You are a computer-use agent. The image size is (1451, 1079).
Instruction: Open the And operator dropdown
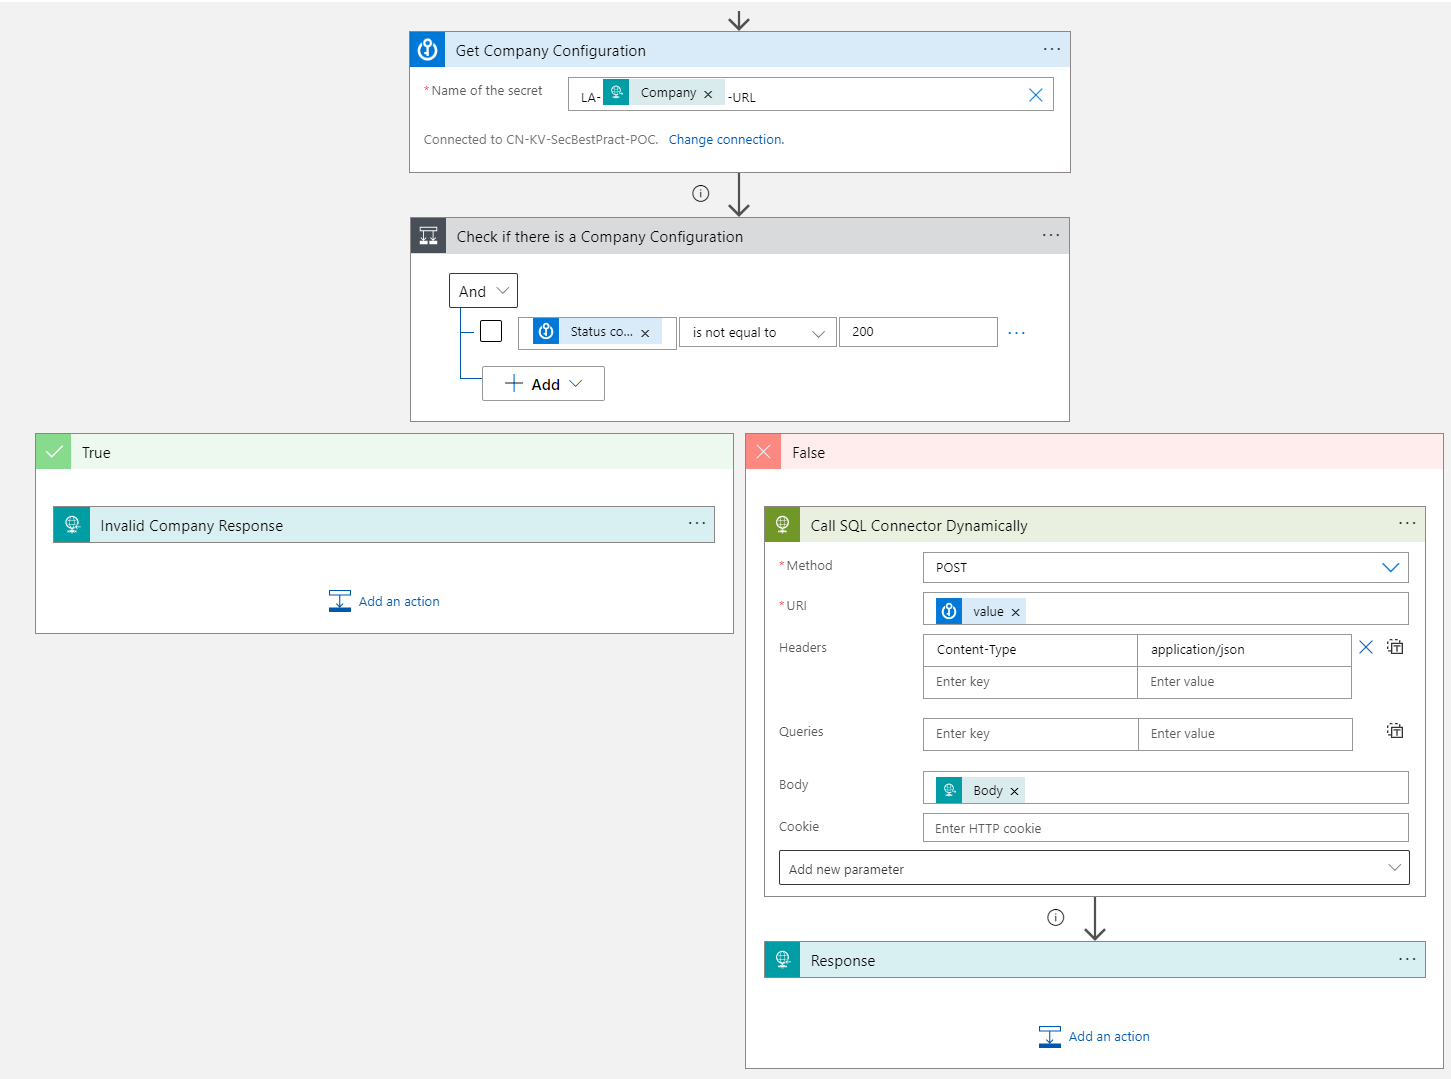483,291
